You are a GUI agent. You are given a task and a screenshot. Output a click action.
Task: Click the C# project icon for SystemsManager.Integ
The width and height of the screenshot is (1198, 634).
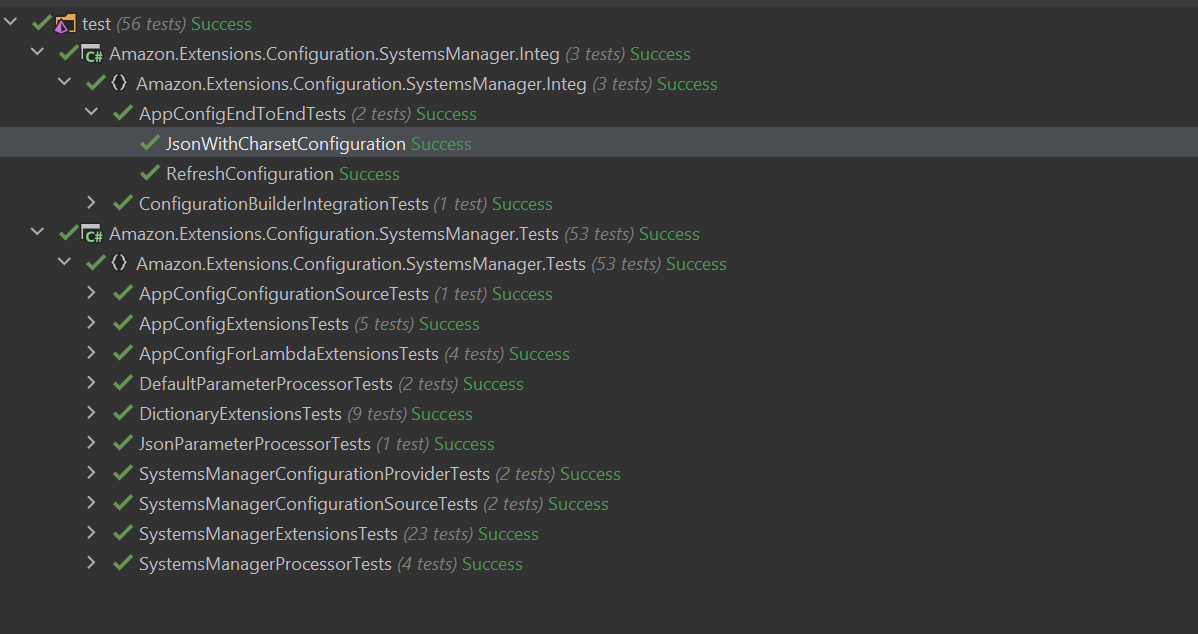(93, 54)
